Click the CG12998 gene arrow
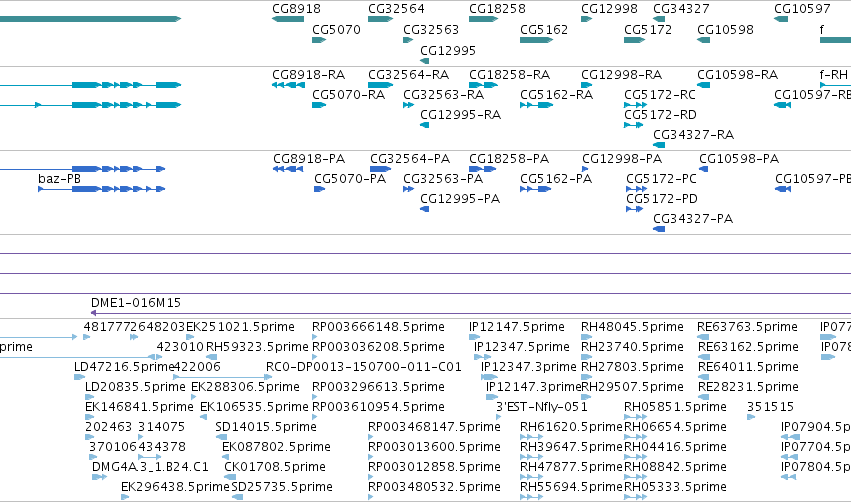The width and height of the screenshot is (851, 502). [587, 19]
